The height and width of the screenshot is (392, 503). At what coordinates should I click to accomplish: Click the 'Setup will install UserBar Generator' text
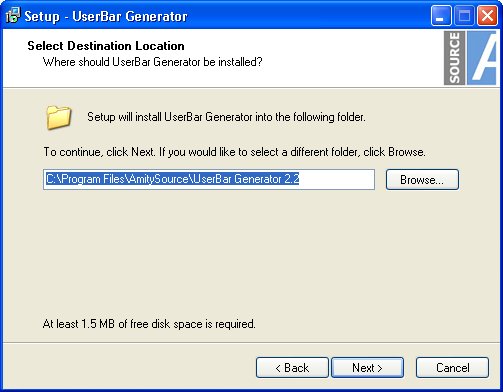click(226, 117)
